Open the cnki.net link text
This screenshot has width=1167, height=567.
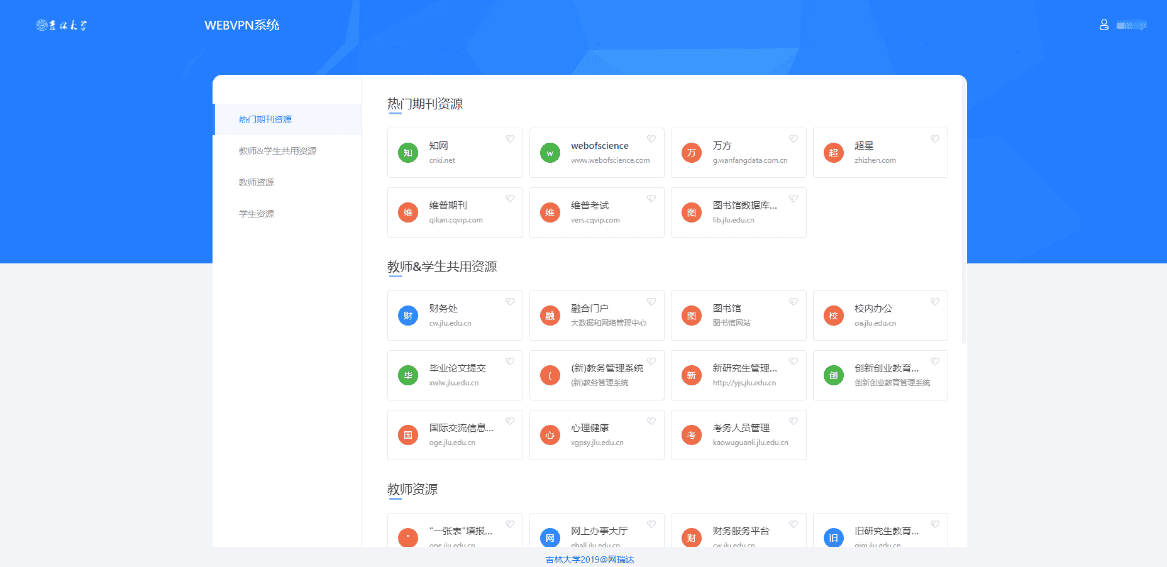(x=442, y=160)
